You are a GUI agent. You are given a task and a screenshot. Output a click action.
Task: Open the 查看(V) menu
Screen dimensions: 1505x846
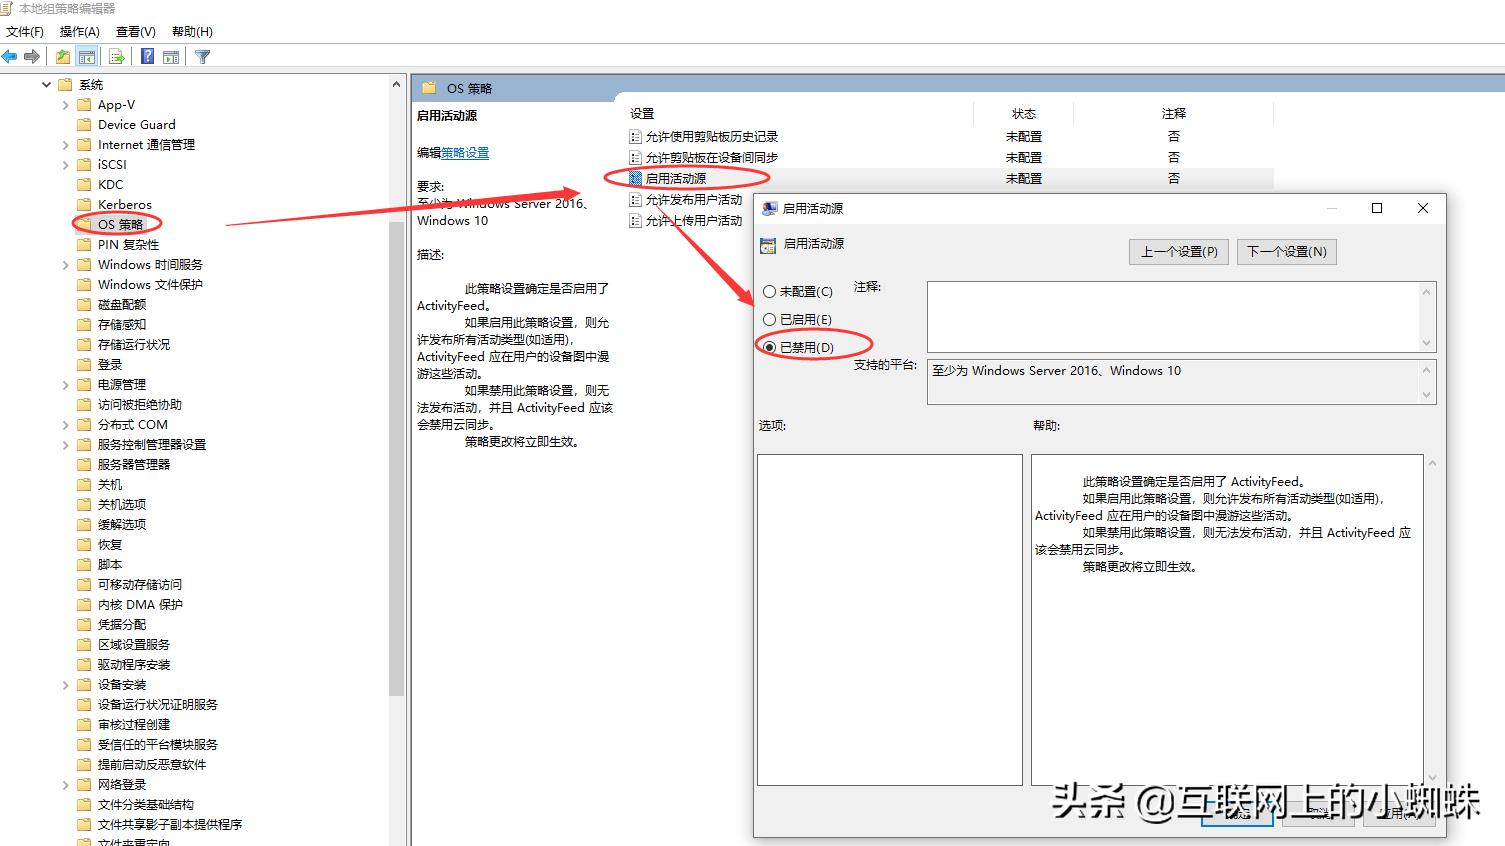click(x=135, y=31)
